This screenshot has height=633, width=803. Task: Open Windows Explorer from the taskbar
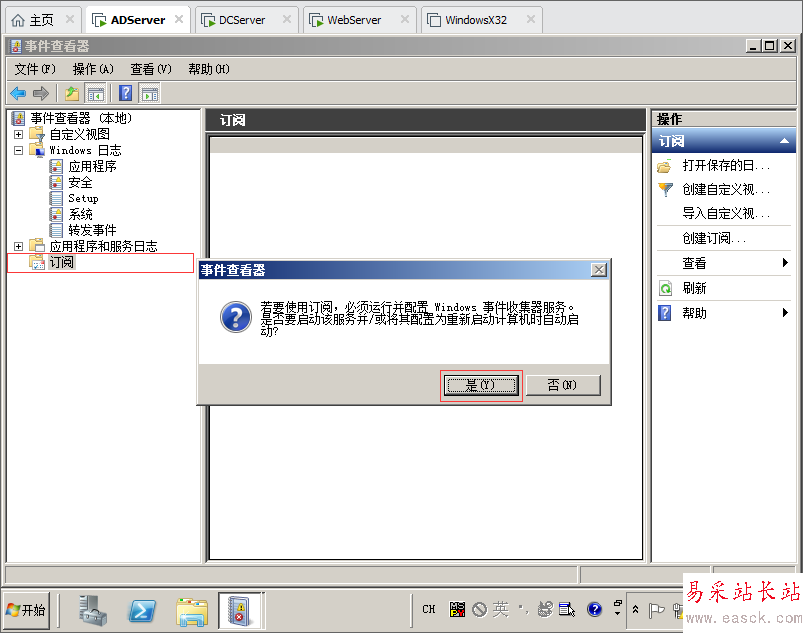pyautogui.click(x=192, y=611)
